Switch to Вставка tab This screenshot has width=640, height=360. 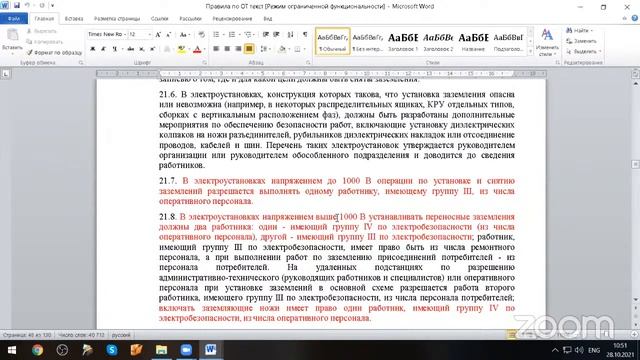pos(74,19)
